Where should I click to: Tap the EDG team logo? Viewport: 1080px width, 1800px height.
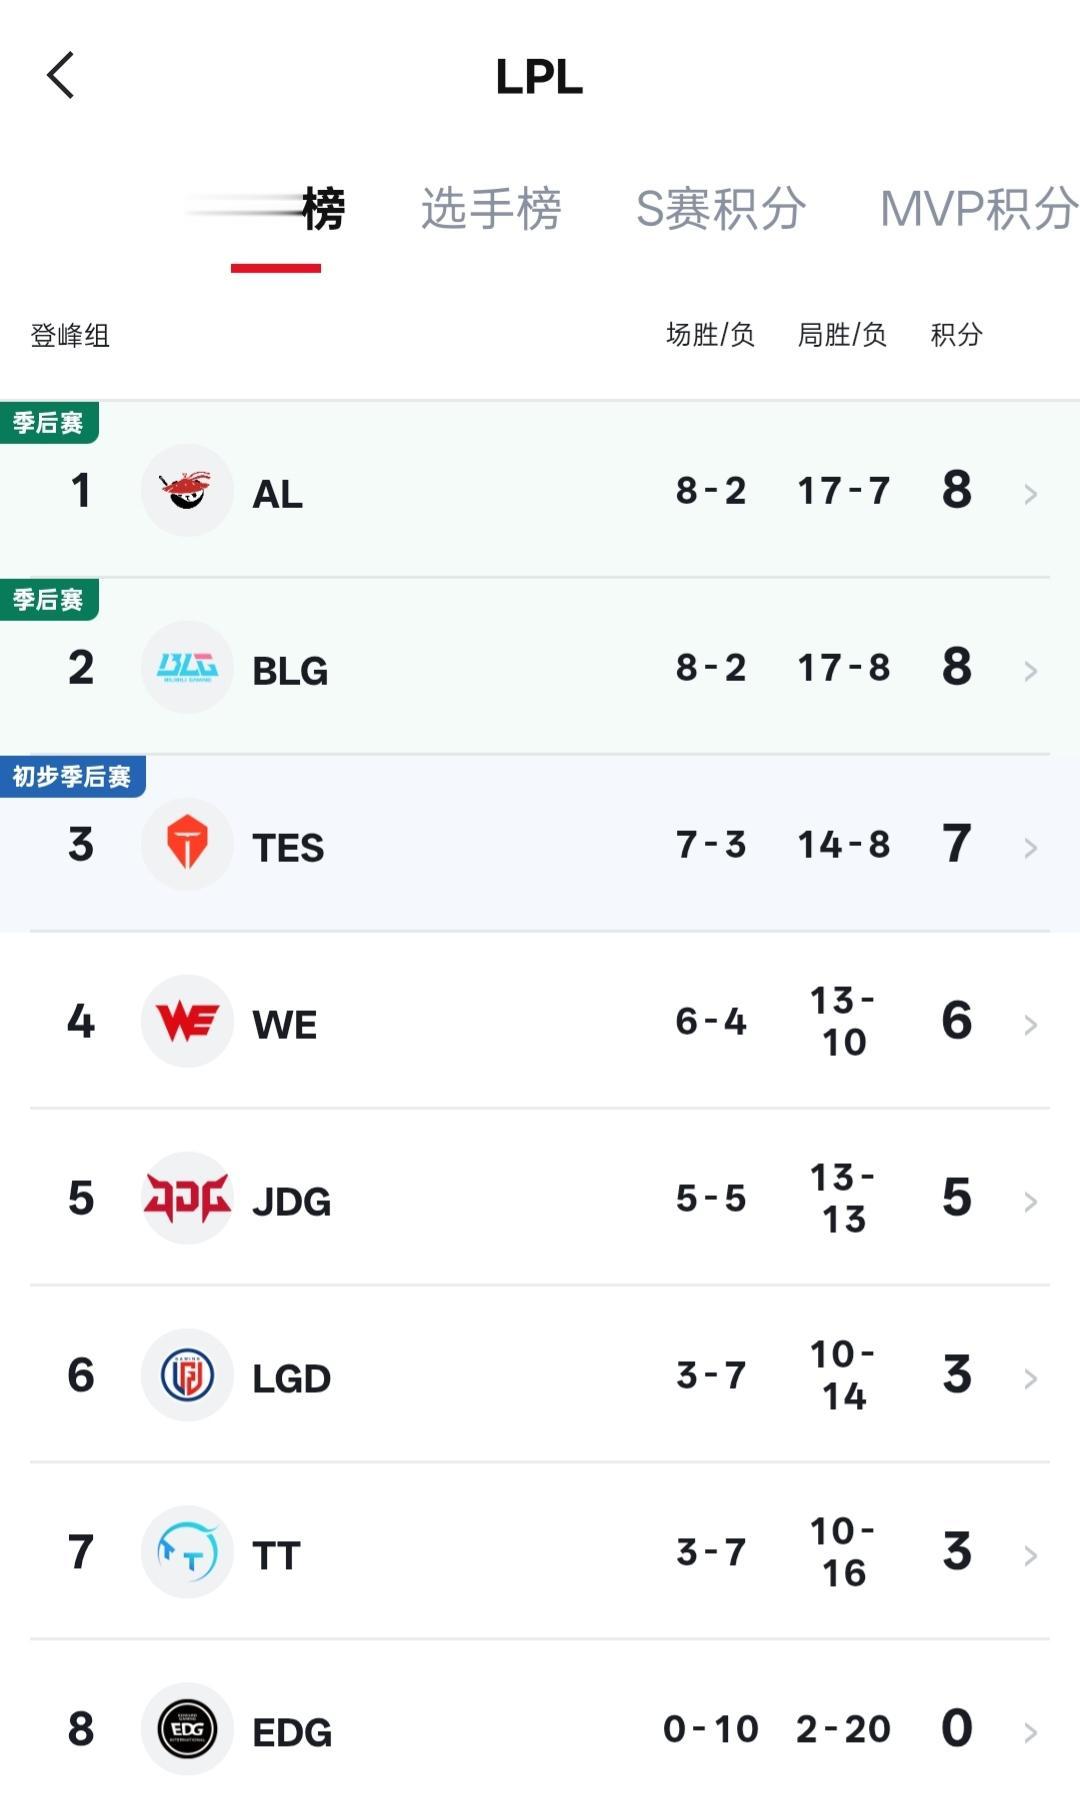[187, 1729]
